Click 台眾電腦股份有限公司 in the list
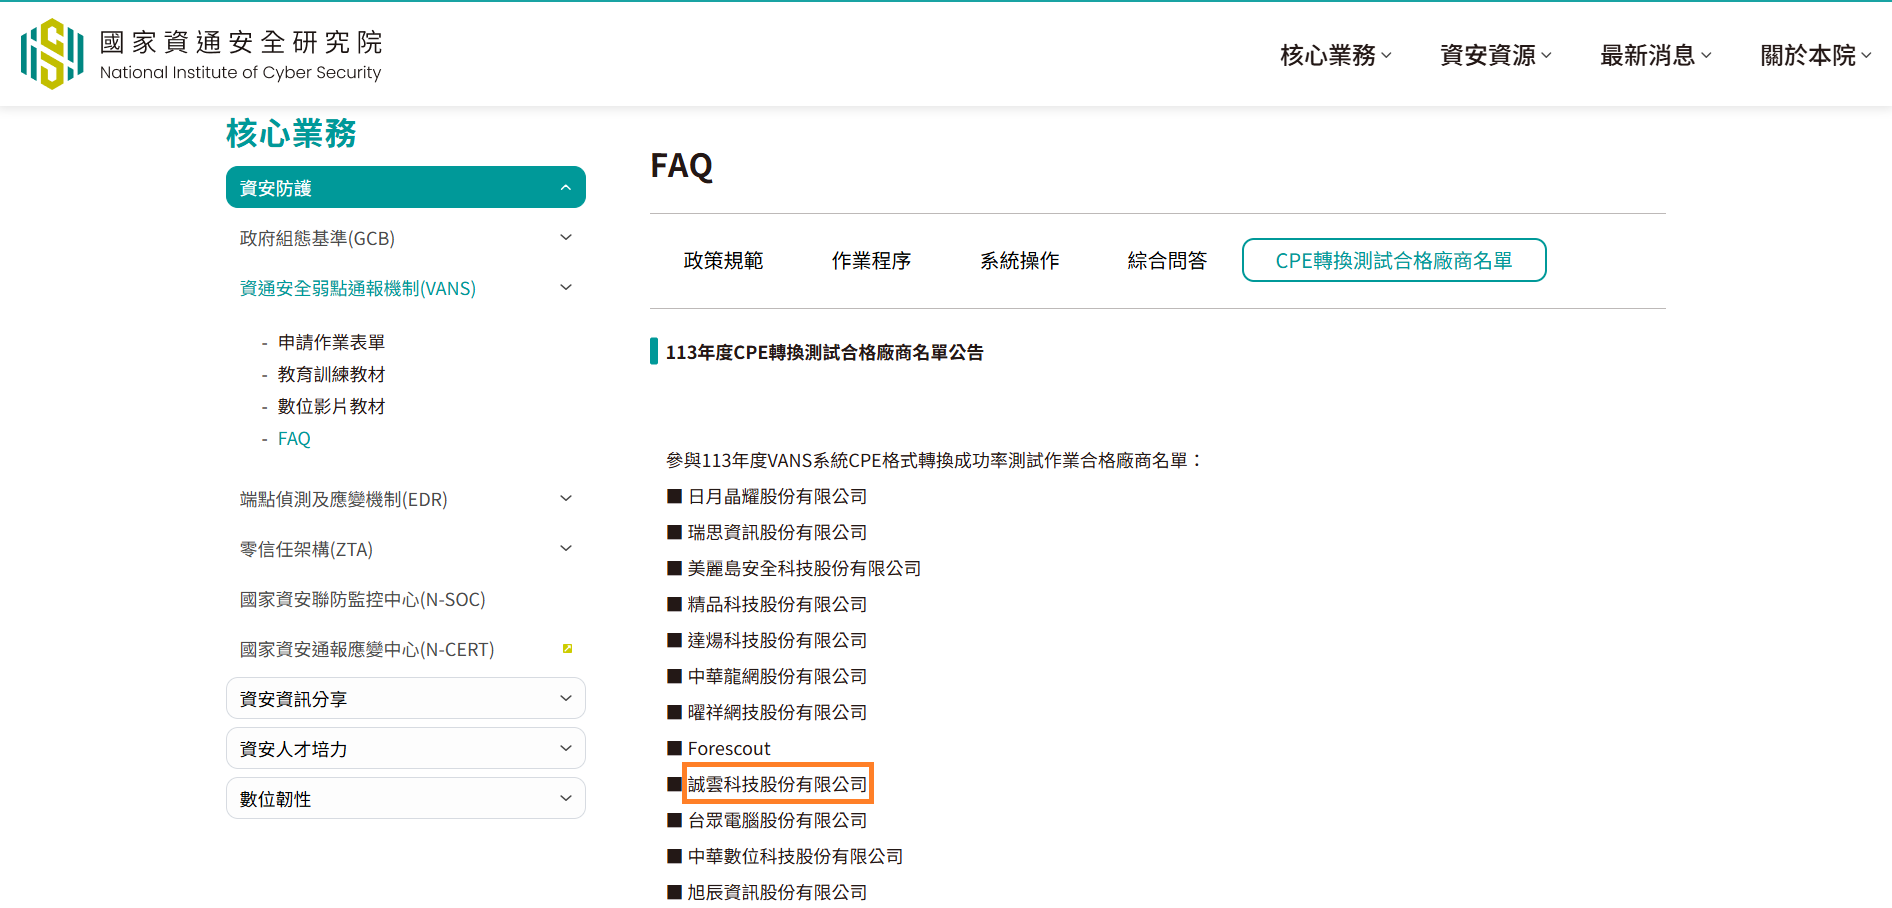This screenshot has width=1892, height=908. coord(777,820)
